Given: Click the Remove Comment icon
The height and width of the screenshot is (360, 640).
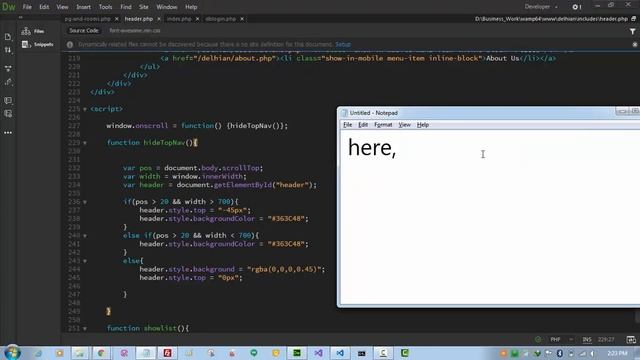Looking at the screenshot, I should pos(8,113).
